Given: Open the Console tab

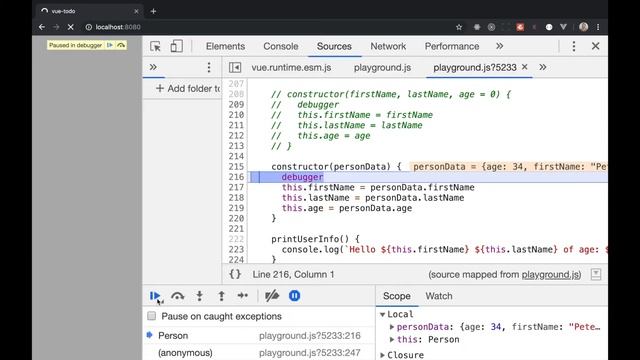Looking at the screenshot, I should coord(280,47).
